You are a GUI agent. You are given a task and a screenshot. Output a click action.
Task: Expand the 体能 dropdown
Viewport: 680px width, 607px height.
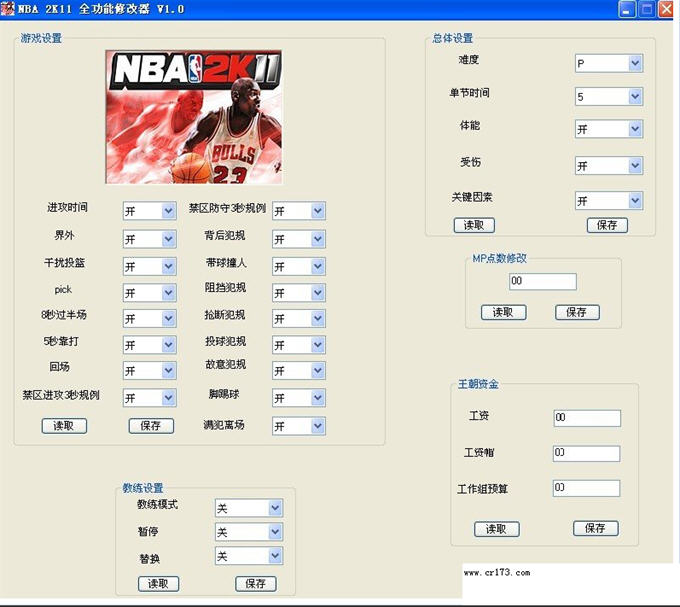click(609, 129)
